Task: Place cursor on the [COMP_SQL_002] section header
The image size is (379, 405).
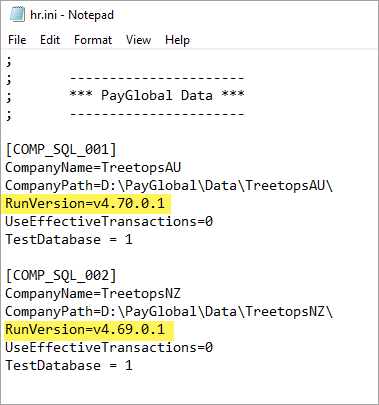Action: coord(61,275)
